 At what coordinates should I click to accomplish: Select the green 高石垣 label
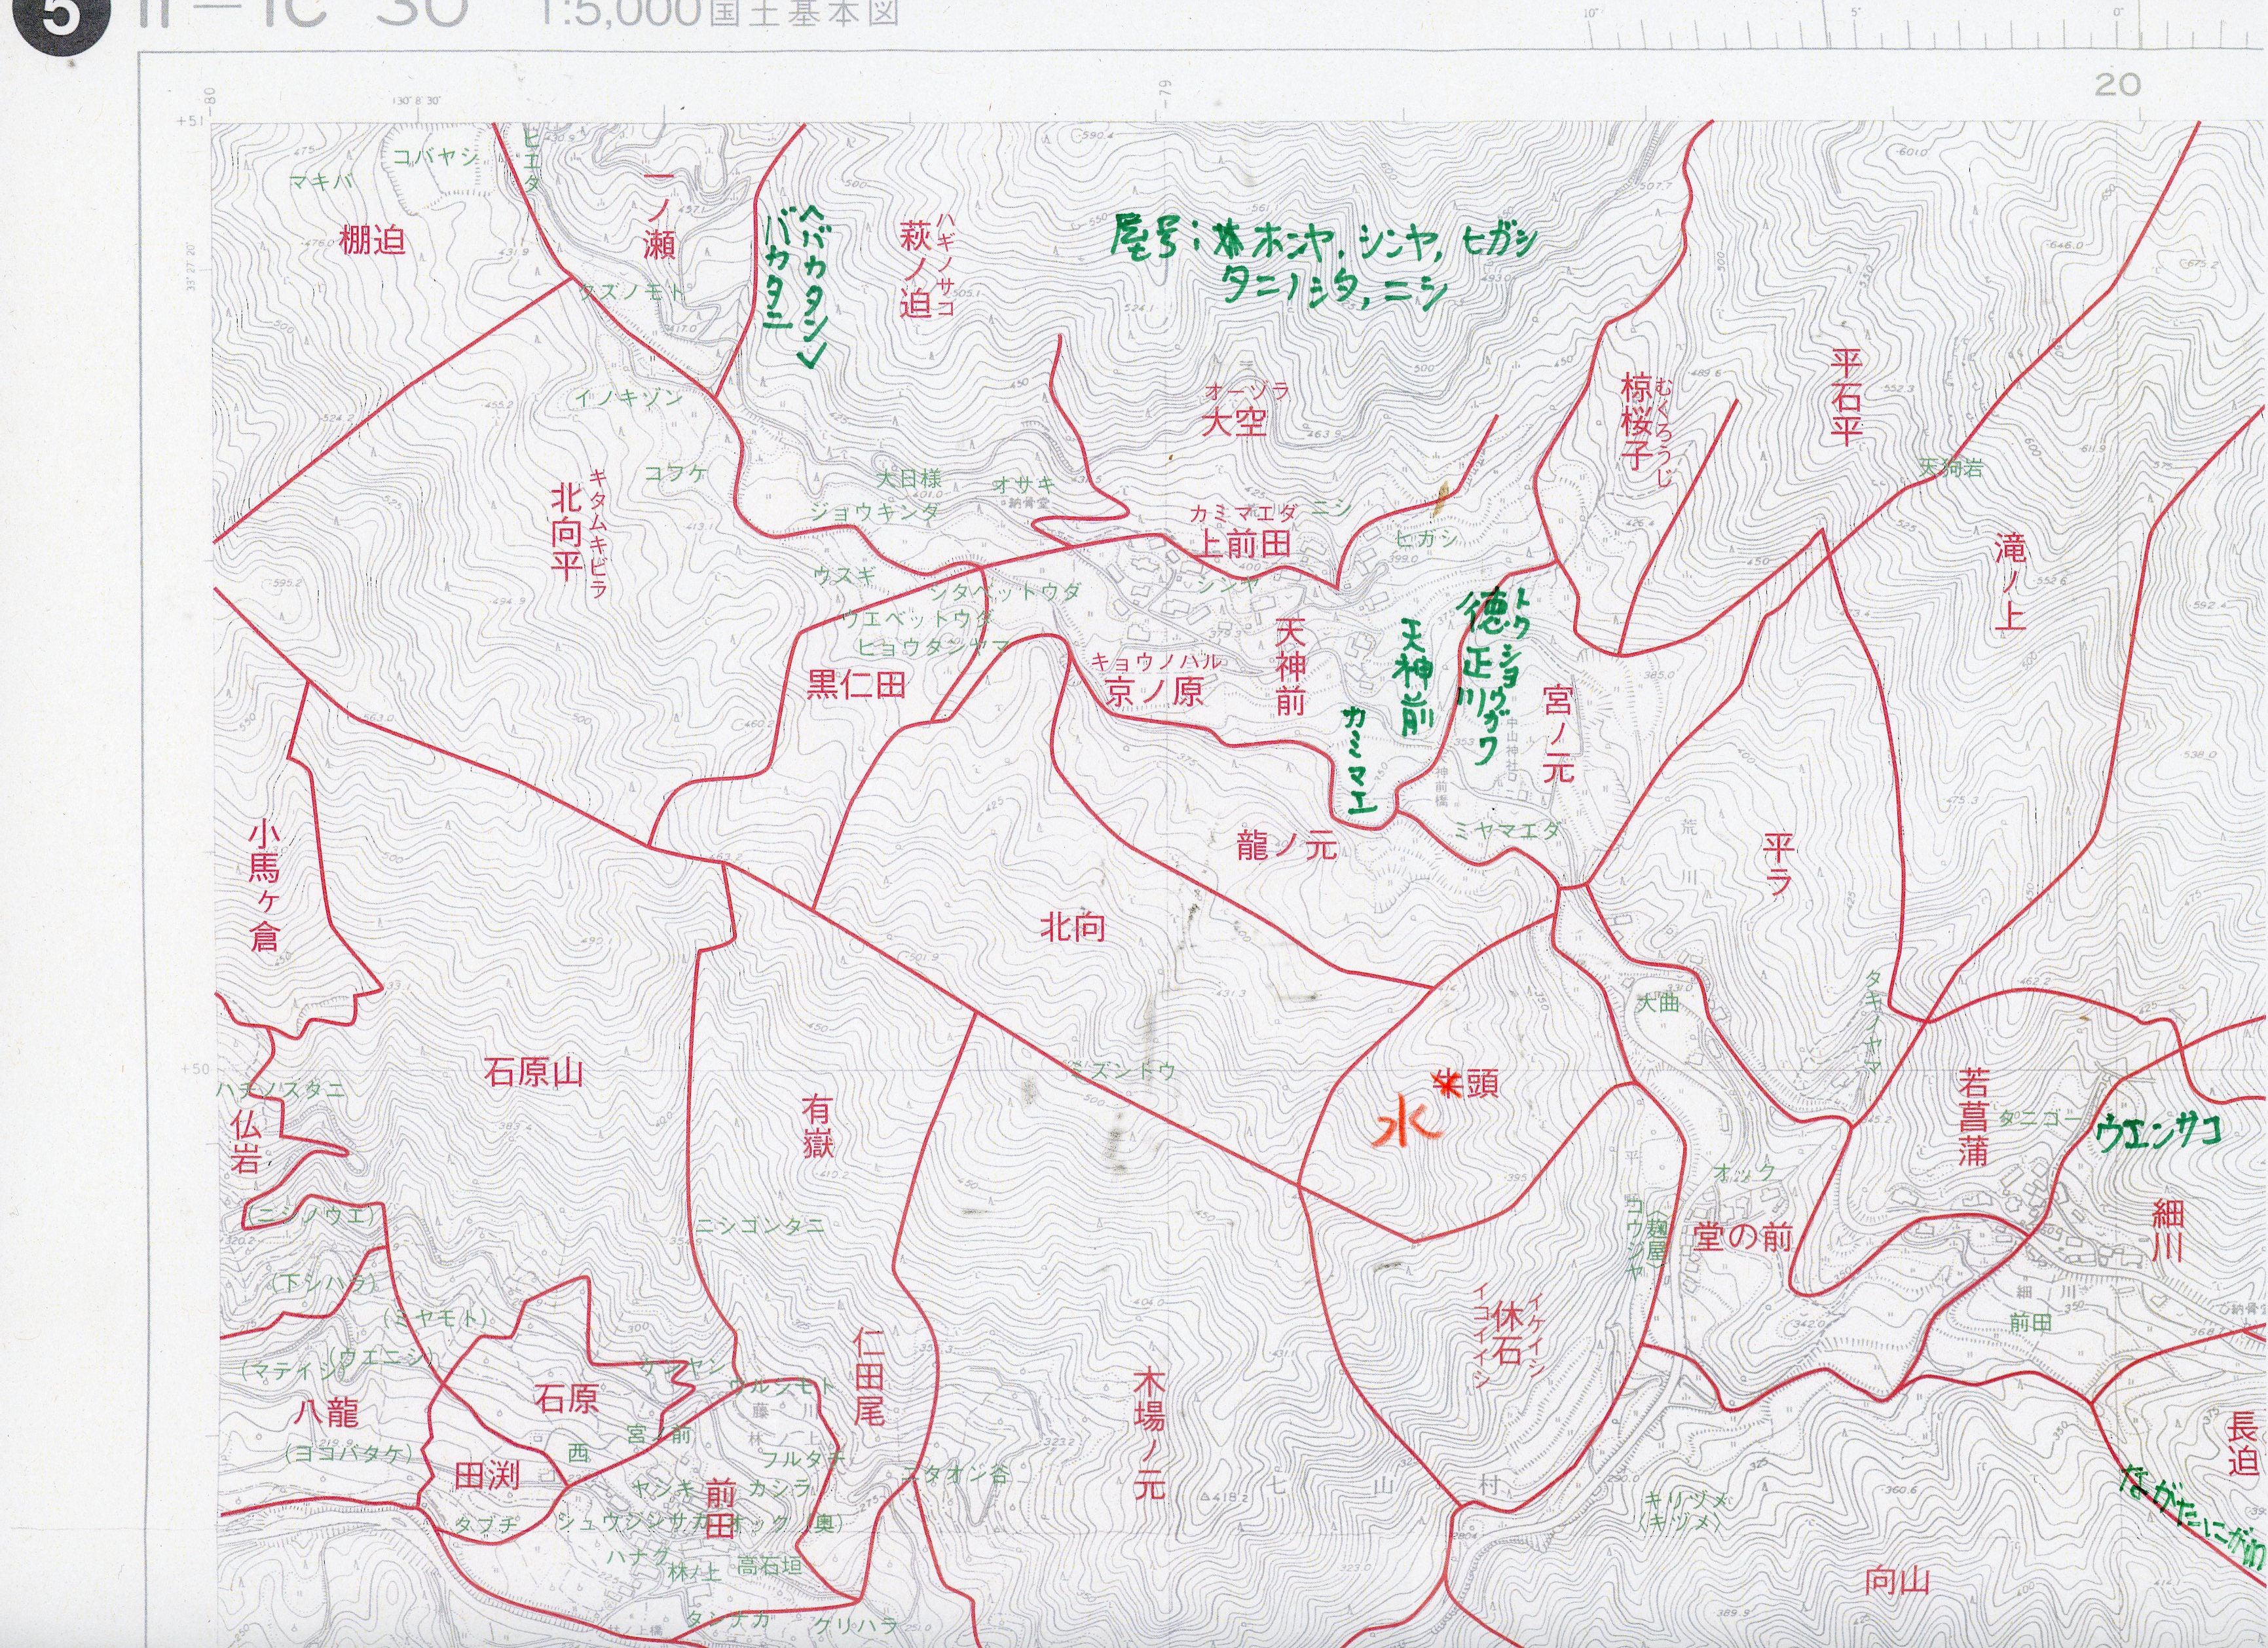769,1566
